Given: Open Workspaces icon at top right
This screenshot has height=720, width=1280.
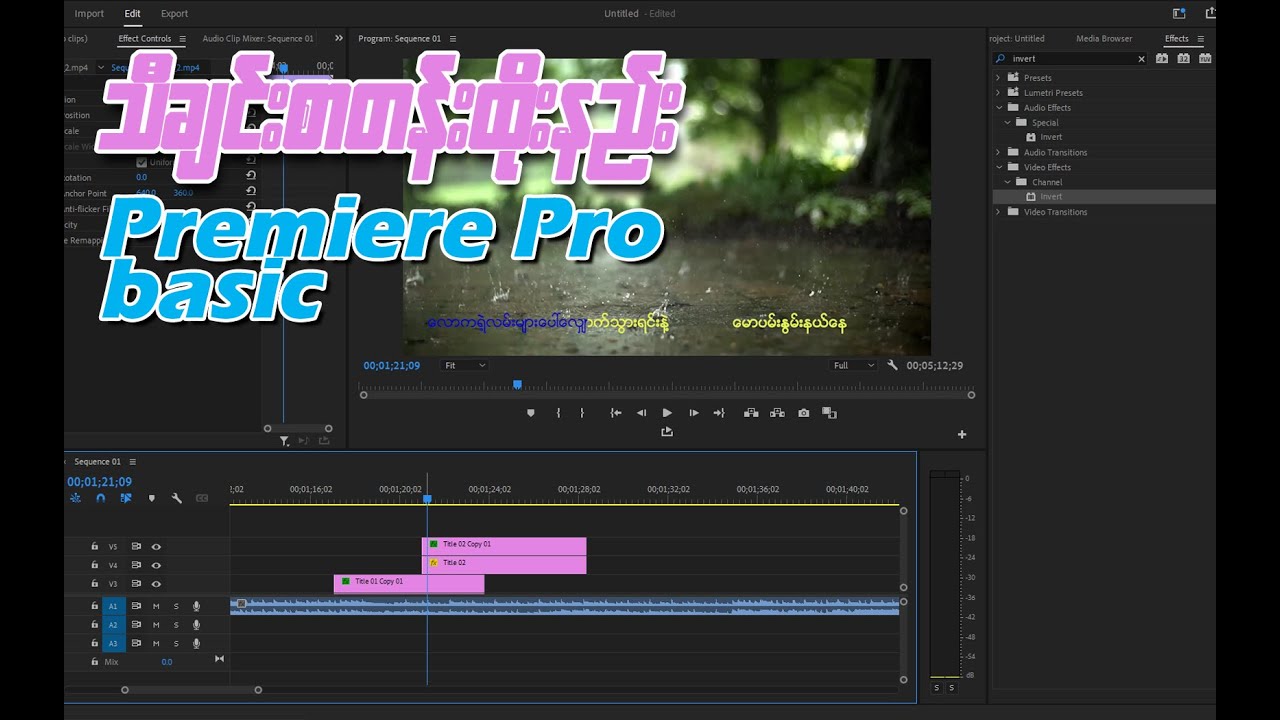Looking at the screenshot, I should pos(1179,13).
